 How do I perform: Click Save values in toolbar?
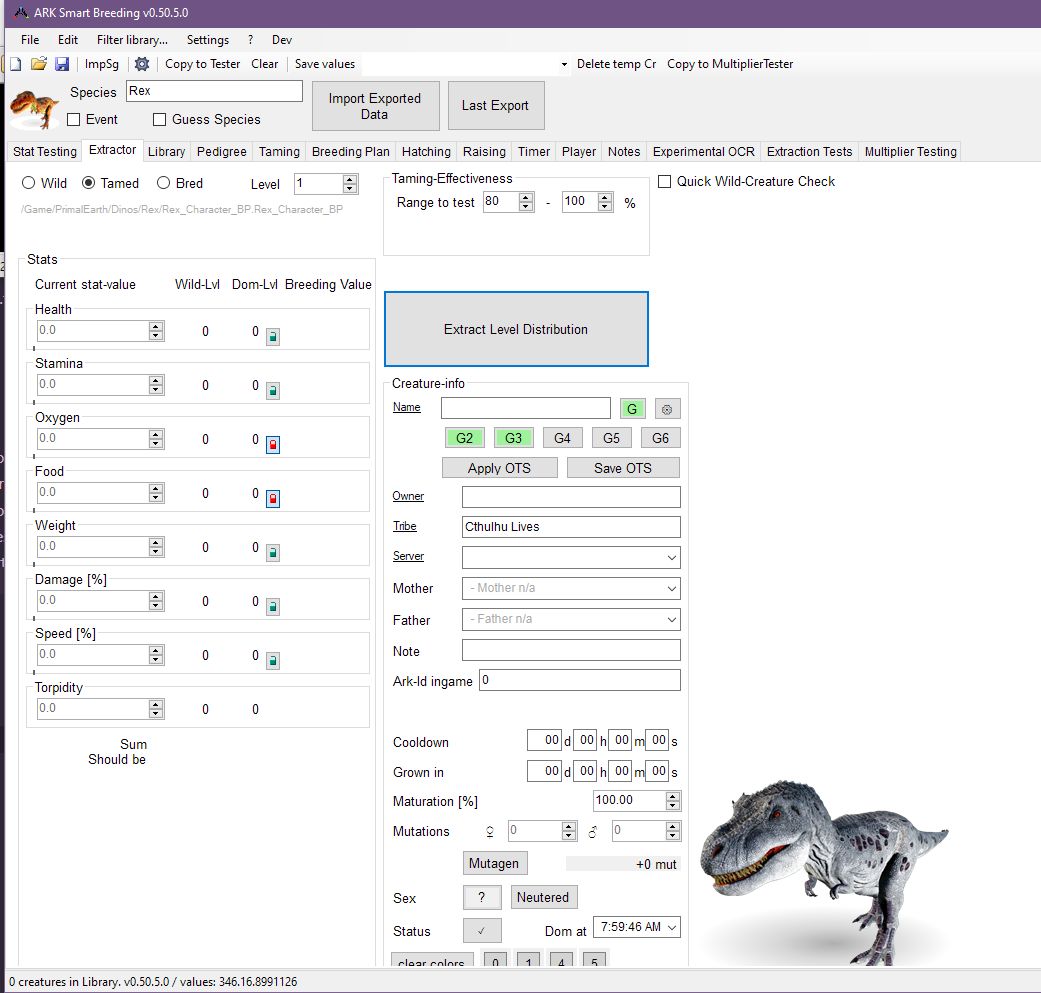pyautogui.click(x=325, y=64)
